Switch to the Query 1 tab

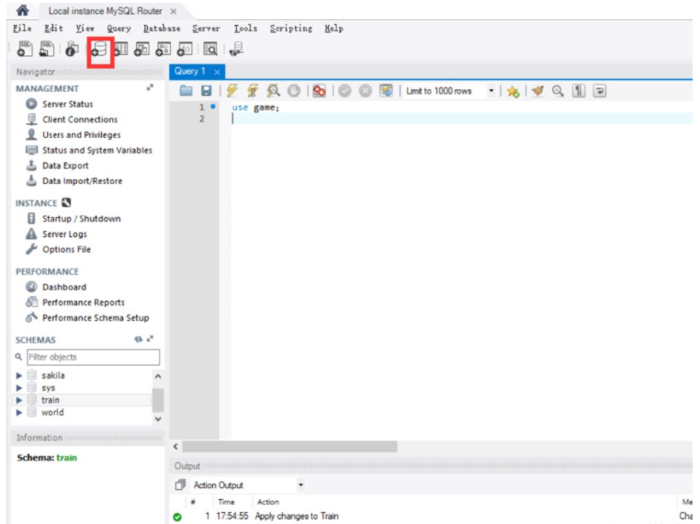click(x=190, y=72)
